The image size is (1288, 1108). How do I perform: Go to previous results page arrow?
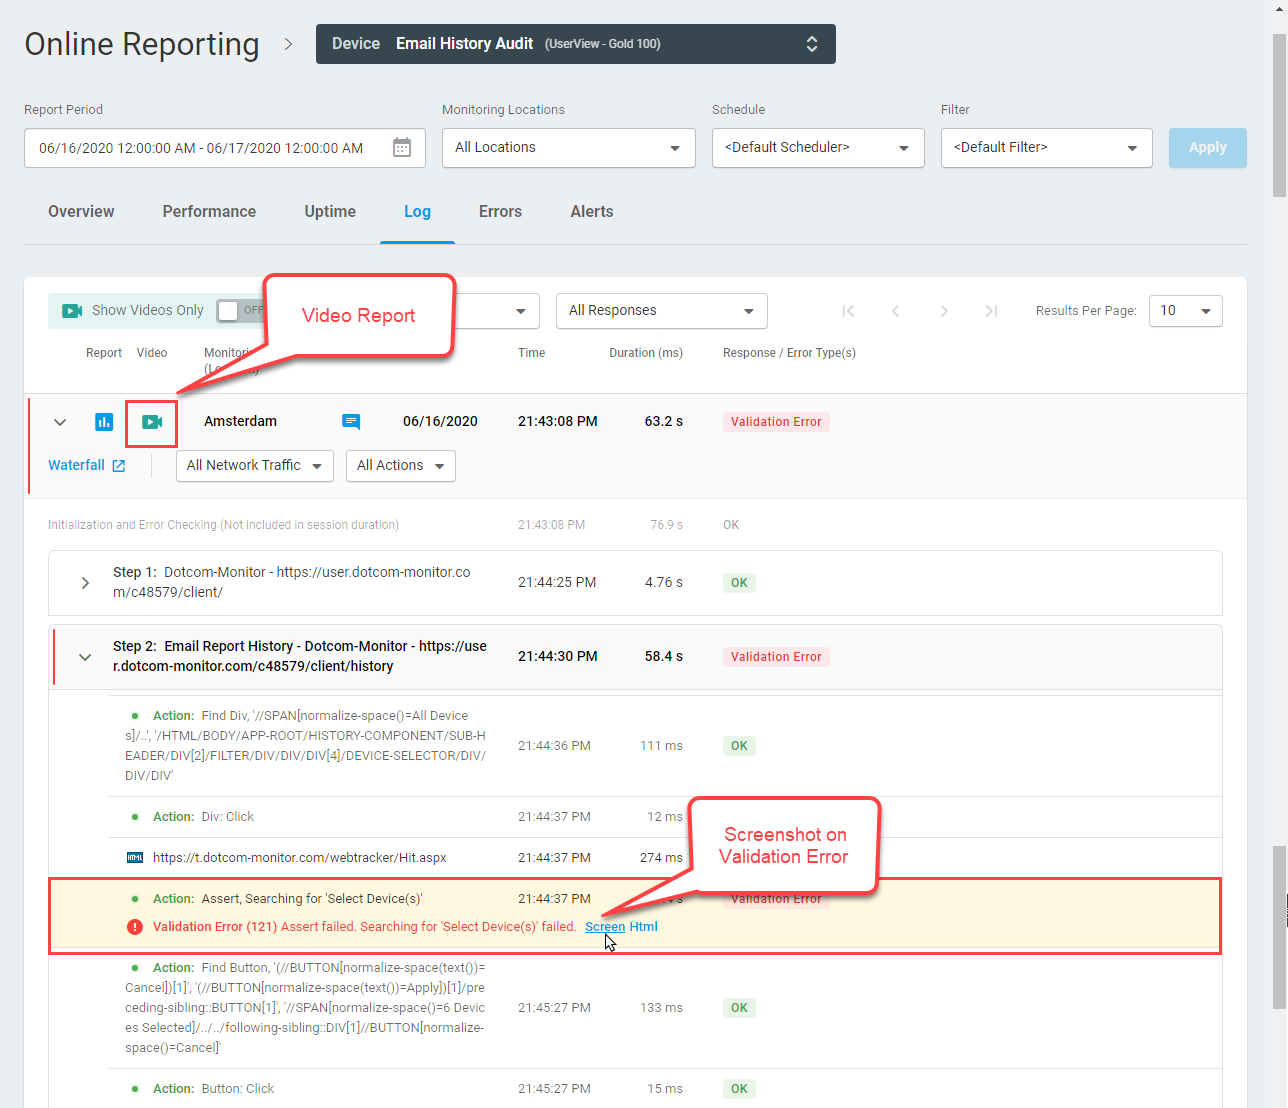click(x=895, y=311)
